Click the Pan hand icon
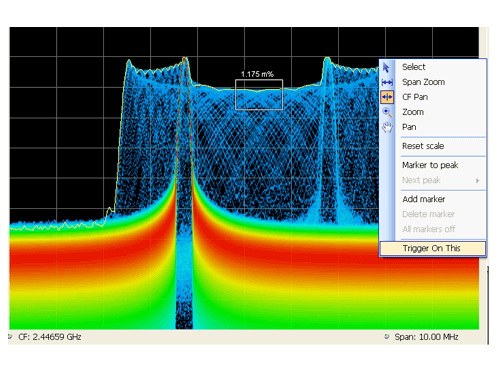 pos(387,127)
